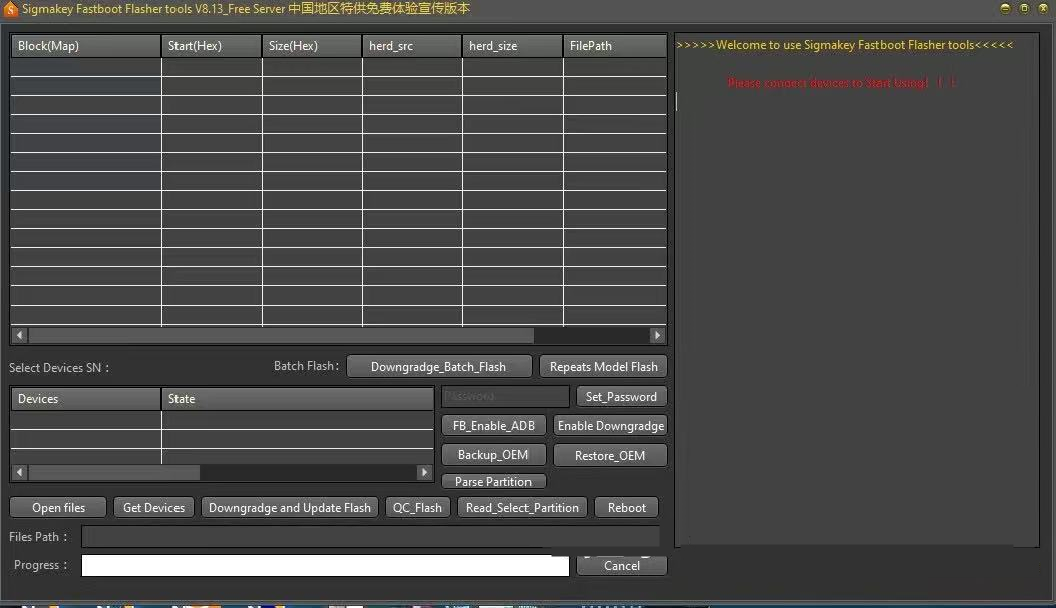Click right arrow of partition table scrollbar
This screenshot has height=608, width=1056.
pyautogui.click(x=657, y=335)
